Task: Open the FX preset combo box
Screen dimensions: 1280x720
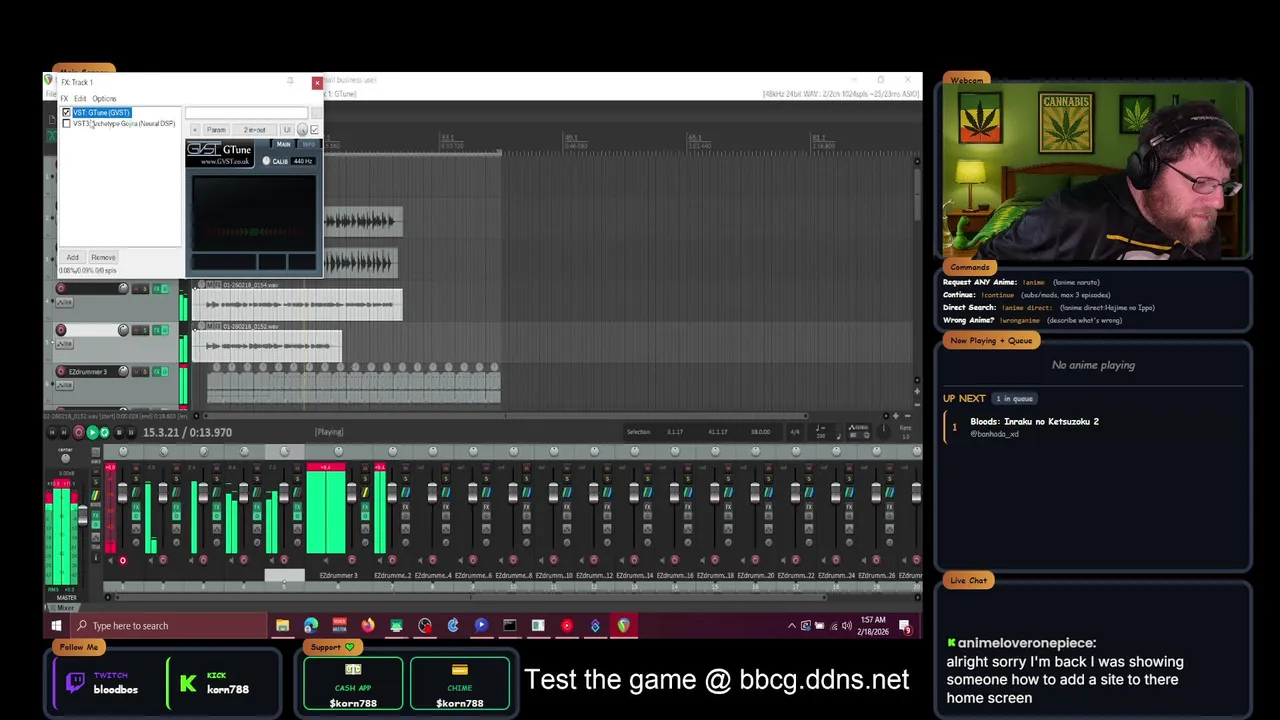Action: (x=246, y=113)
